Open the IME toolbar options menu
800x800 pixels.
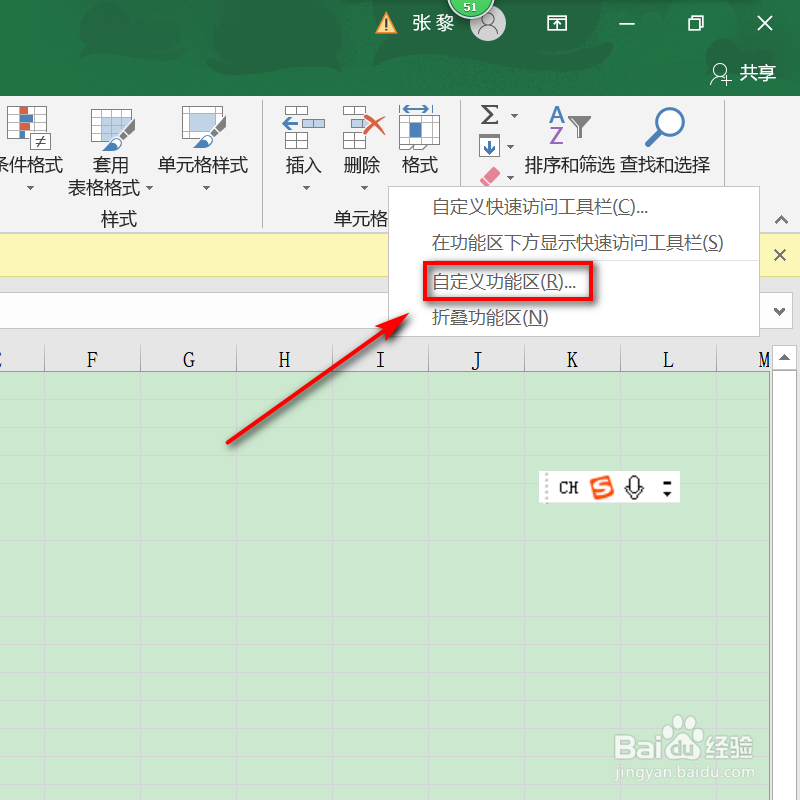point(667,488)
